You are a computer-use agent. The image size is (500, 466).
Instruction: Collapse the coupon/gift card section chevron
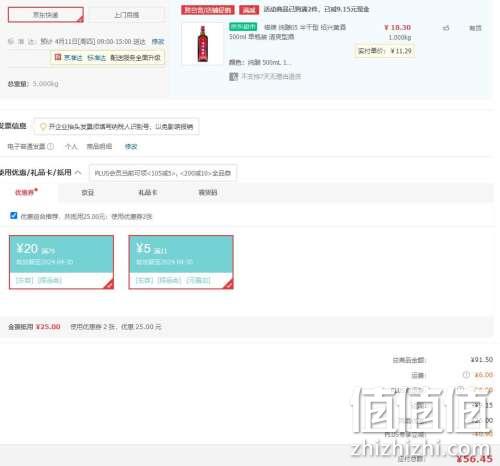78,172
